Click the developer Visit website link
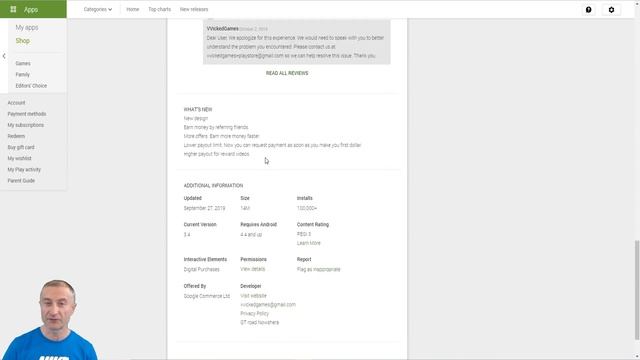 (253, 296)
